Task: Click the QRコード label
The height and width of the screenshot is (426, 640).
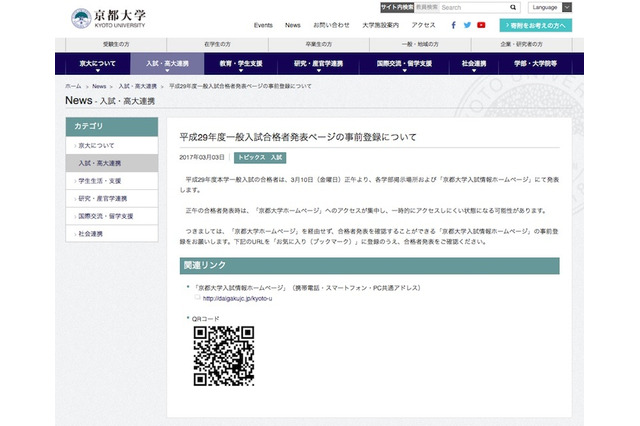Action: 205,319
